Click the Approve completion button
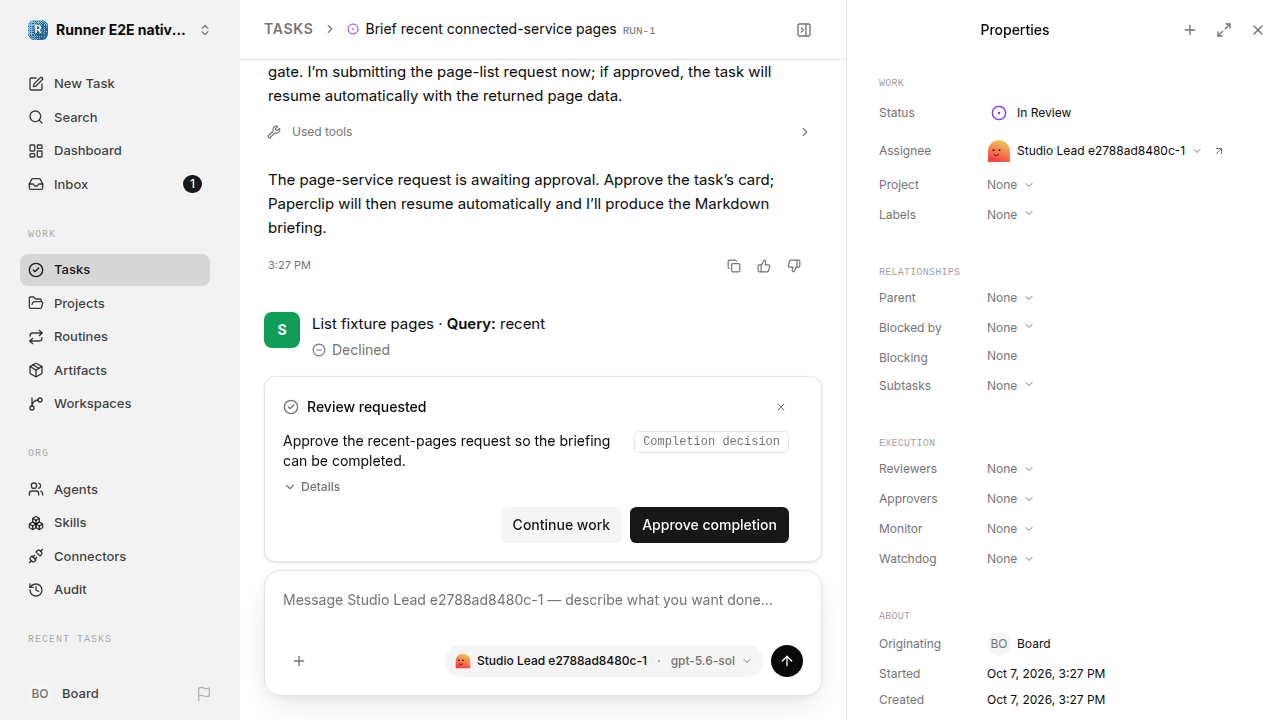This screenshot has width=1280, height=720. pos(709,525)
